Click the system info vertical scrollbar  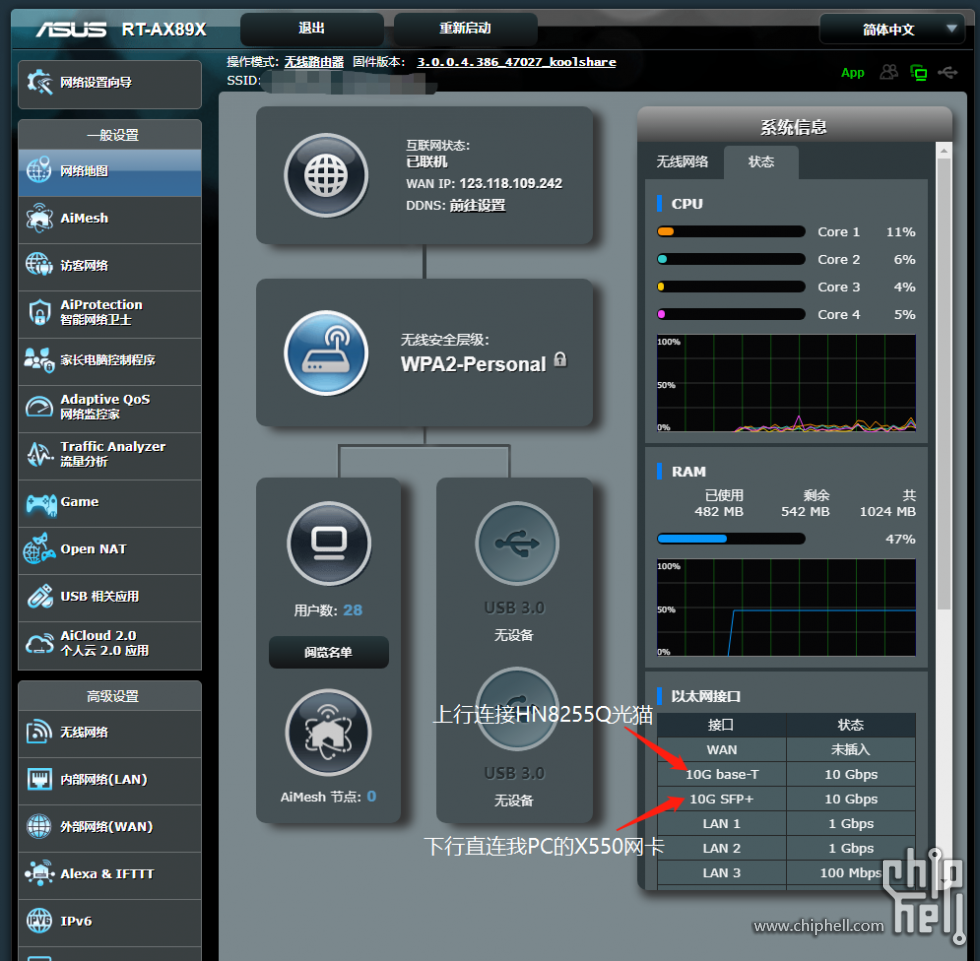(944, 382)
